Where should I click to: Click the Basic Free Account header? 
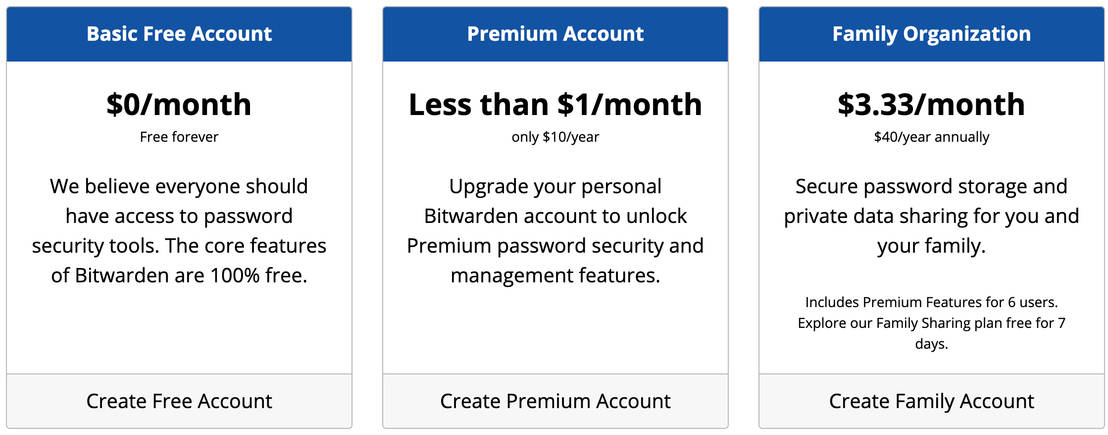tap(179, 34)
